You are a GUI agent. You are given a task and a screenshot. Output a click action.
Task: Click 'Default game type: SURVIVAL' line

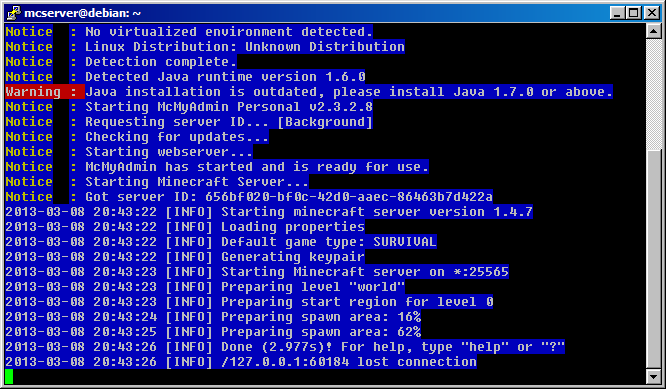coord(221,242)
